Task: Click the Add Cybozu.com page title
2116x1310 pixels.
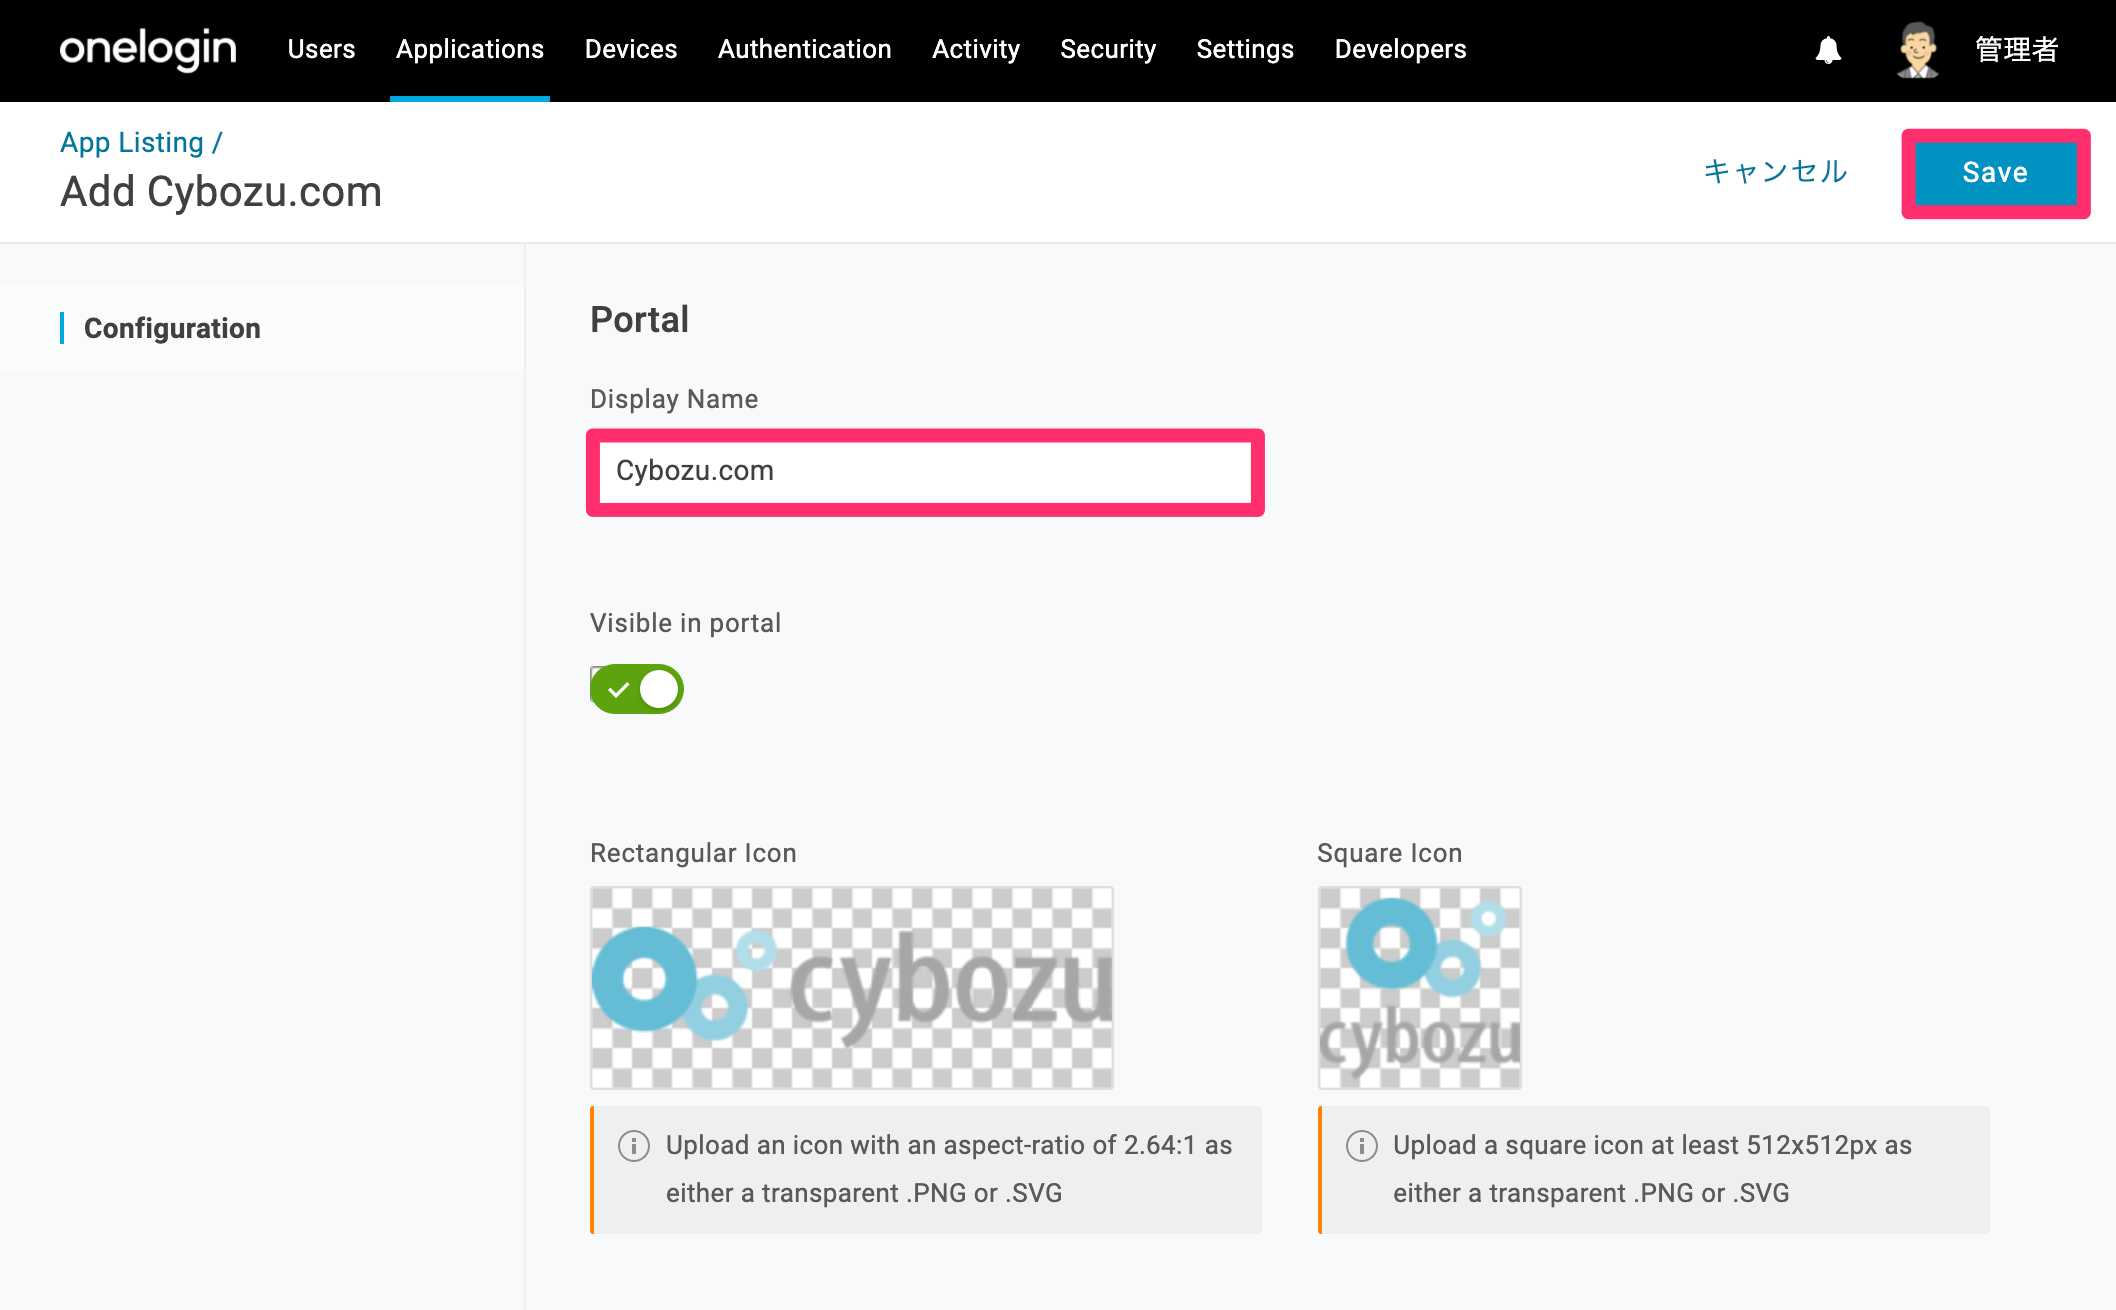Action: (221, 191)
